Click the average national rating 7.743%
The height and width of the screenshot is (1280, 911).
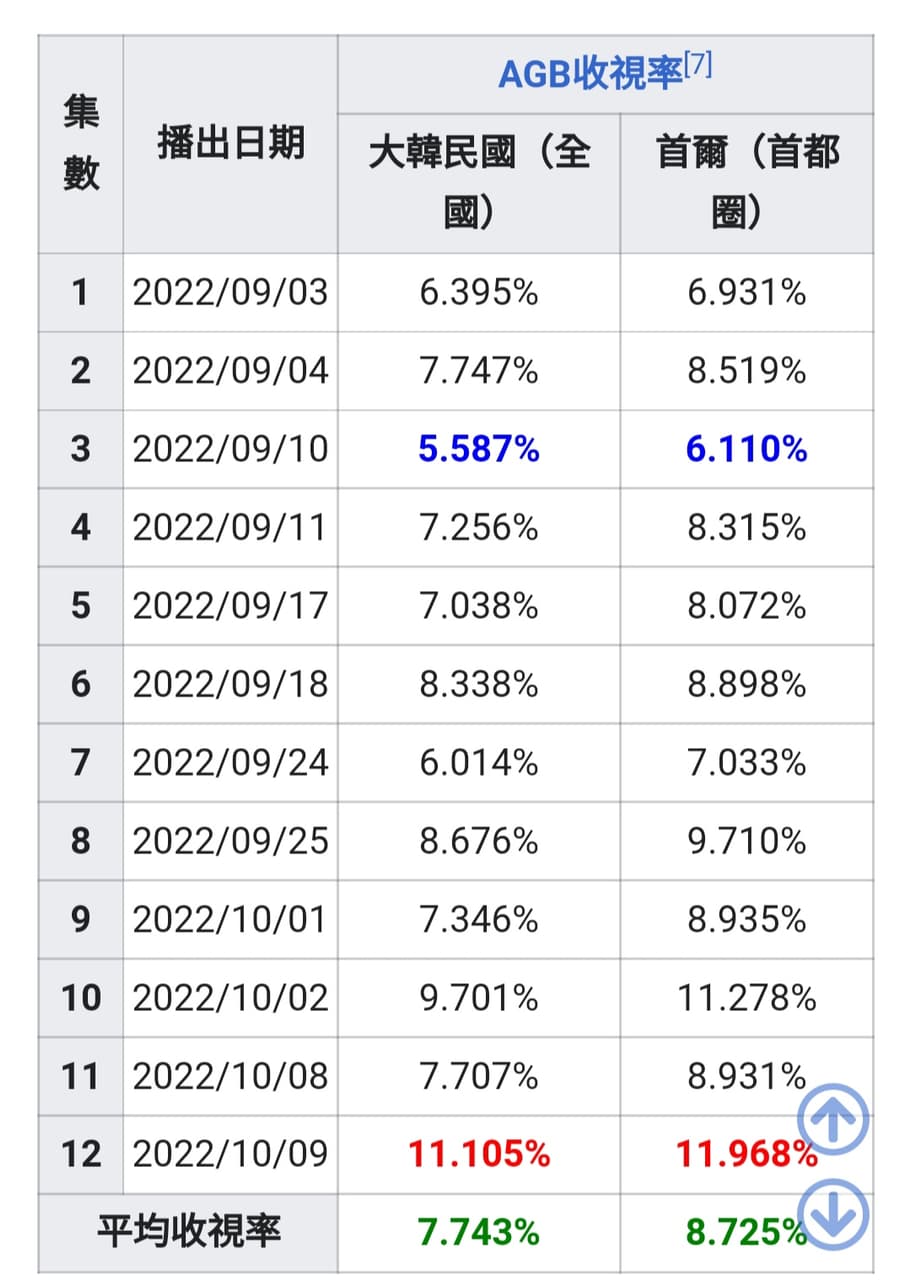479,1232
